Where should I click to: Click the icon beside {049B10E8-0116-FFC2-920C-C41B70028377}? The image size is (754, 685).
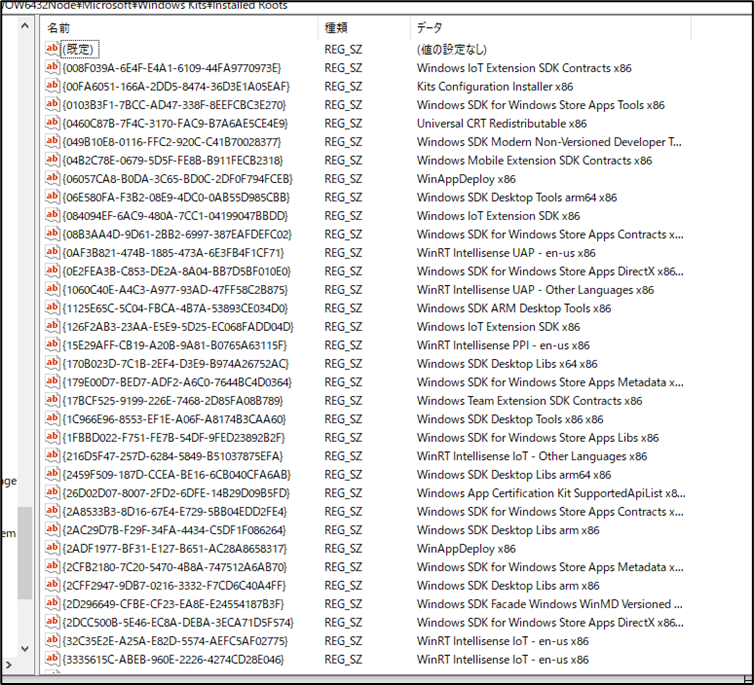pyautogui.click(x=52, y=141)
